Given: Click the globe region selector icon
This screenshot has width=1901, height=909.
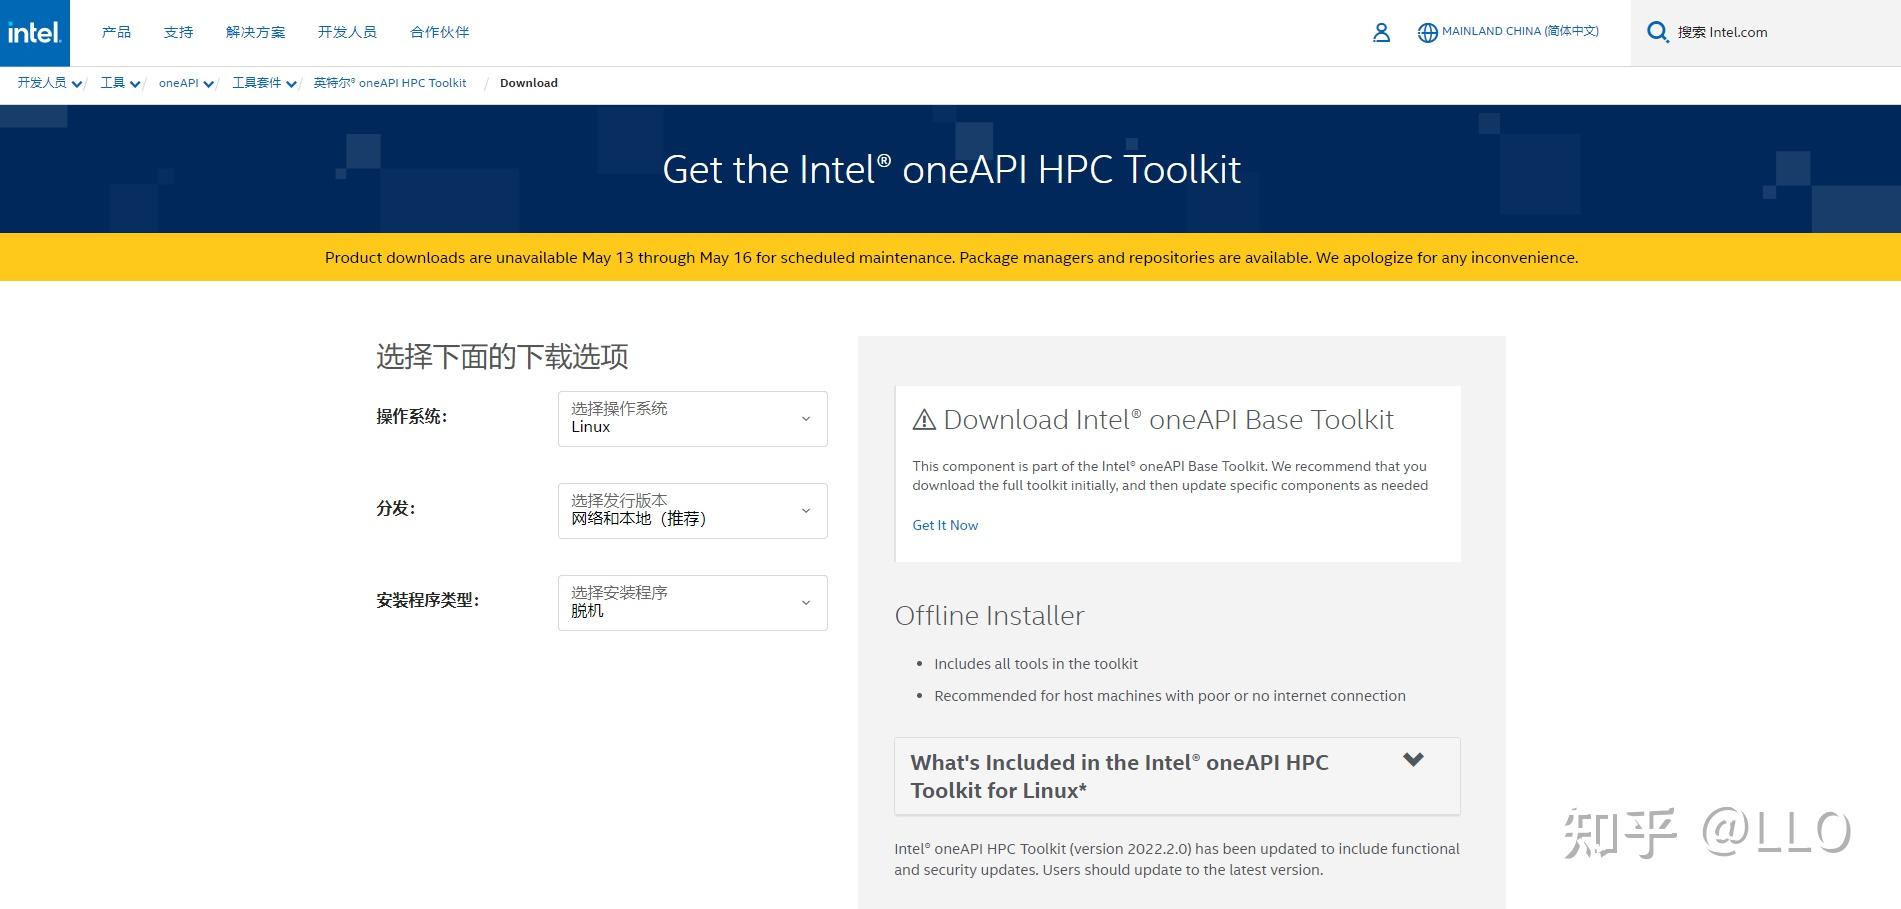Looking at the screenshot, I should click(1427, 32).
